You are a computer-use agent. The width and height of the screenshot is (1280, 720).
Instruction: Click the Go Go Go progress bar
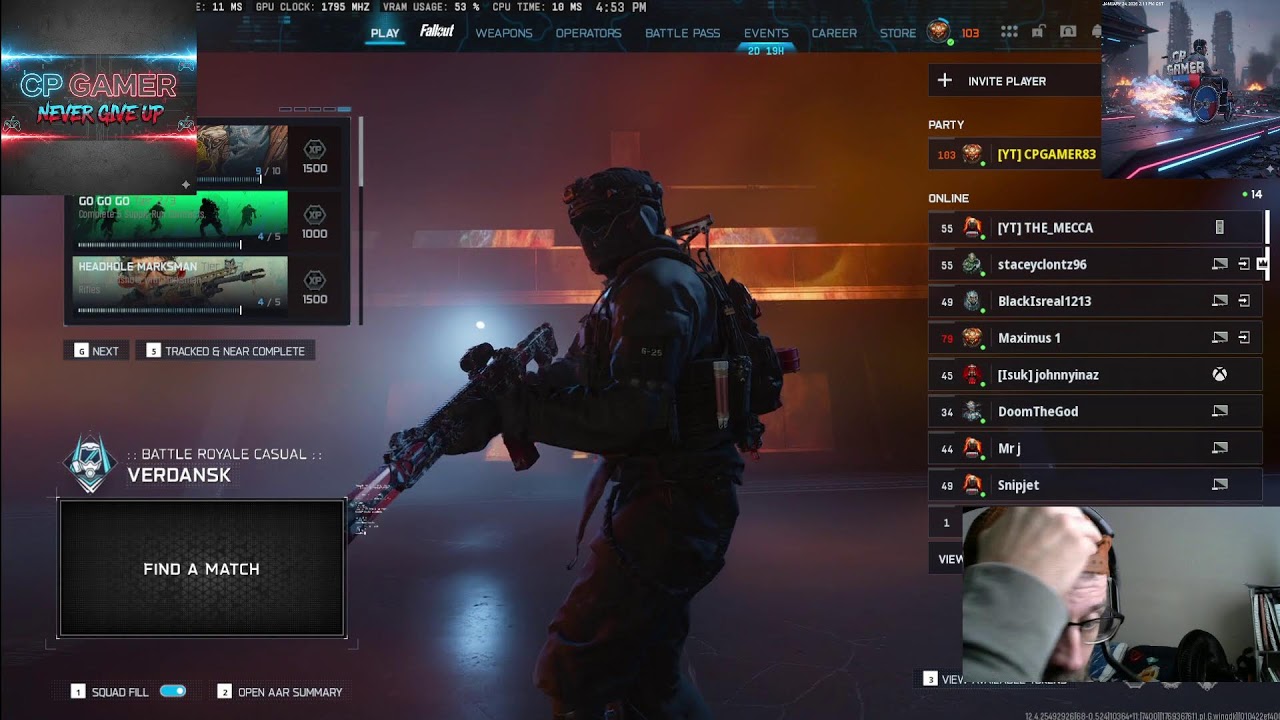click(x=159, y=245)
